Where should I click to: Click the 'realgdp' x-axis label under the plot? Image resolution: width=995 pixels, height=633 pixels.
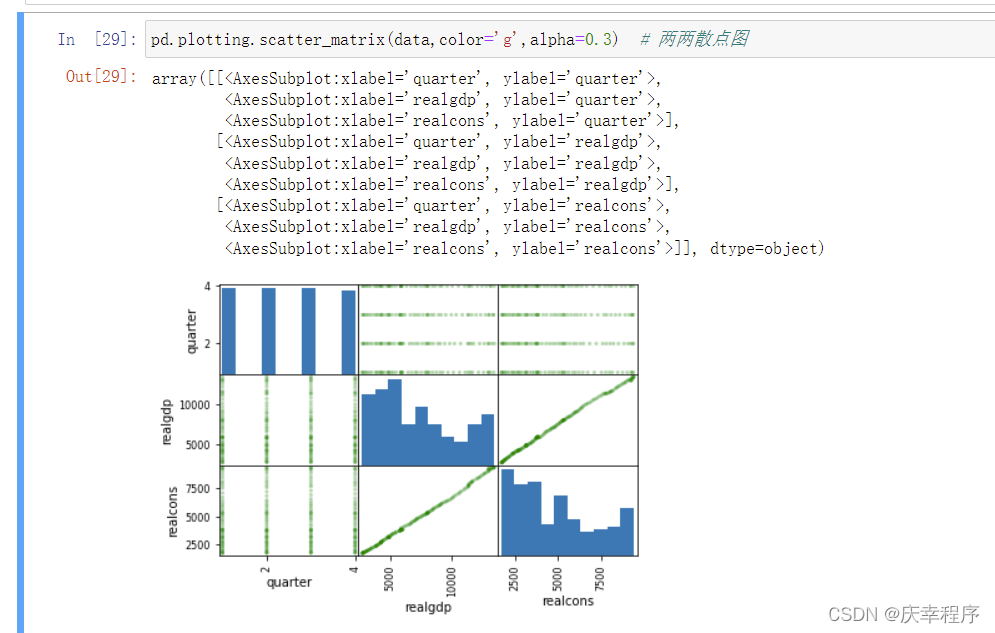[x=428, y=607]
